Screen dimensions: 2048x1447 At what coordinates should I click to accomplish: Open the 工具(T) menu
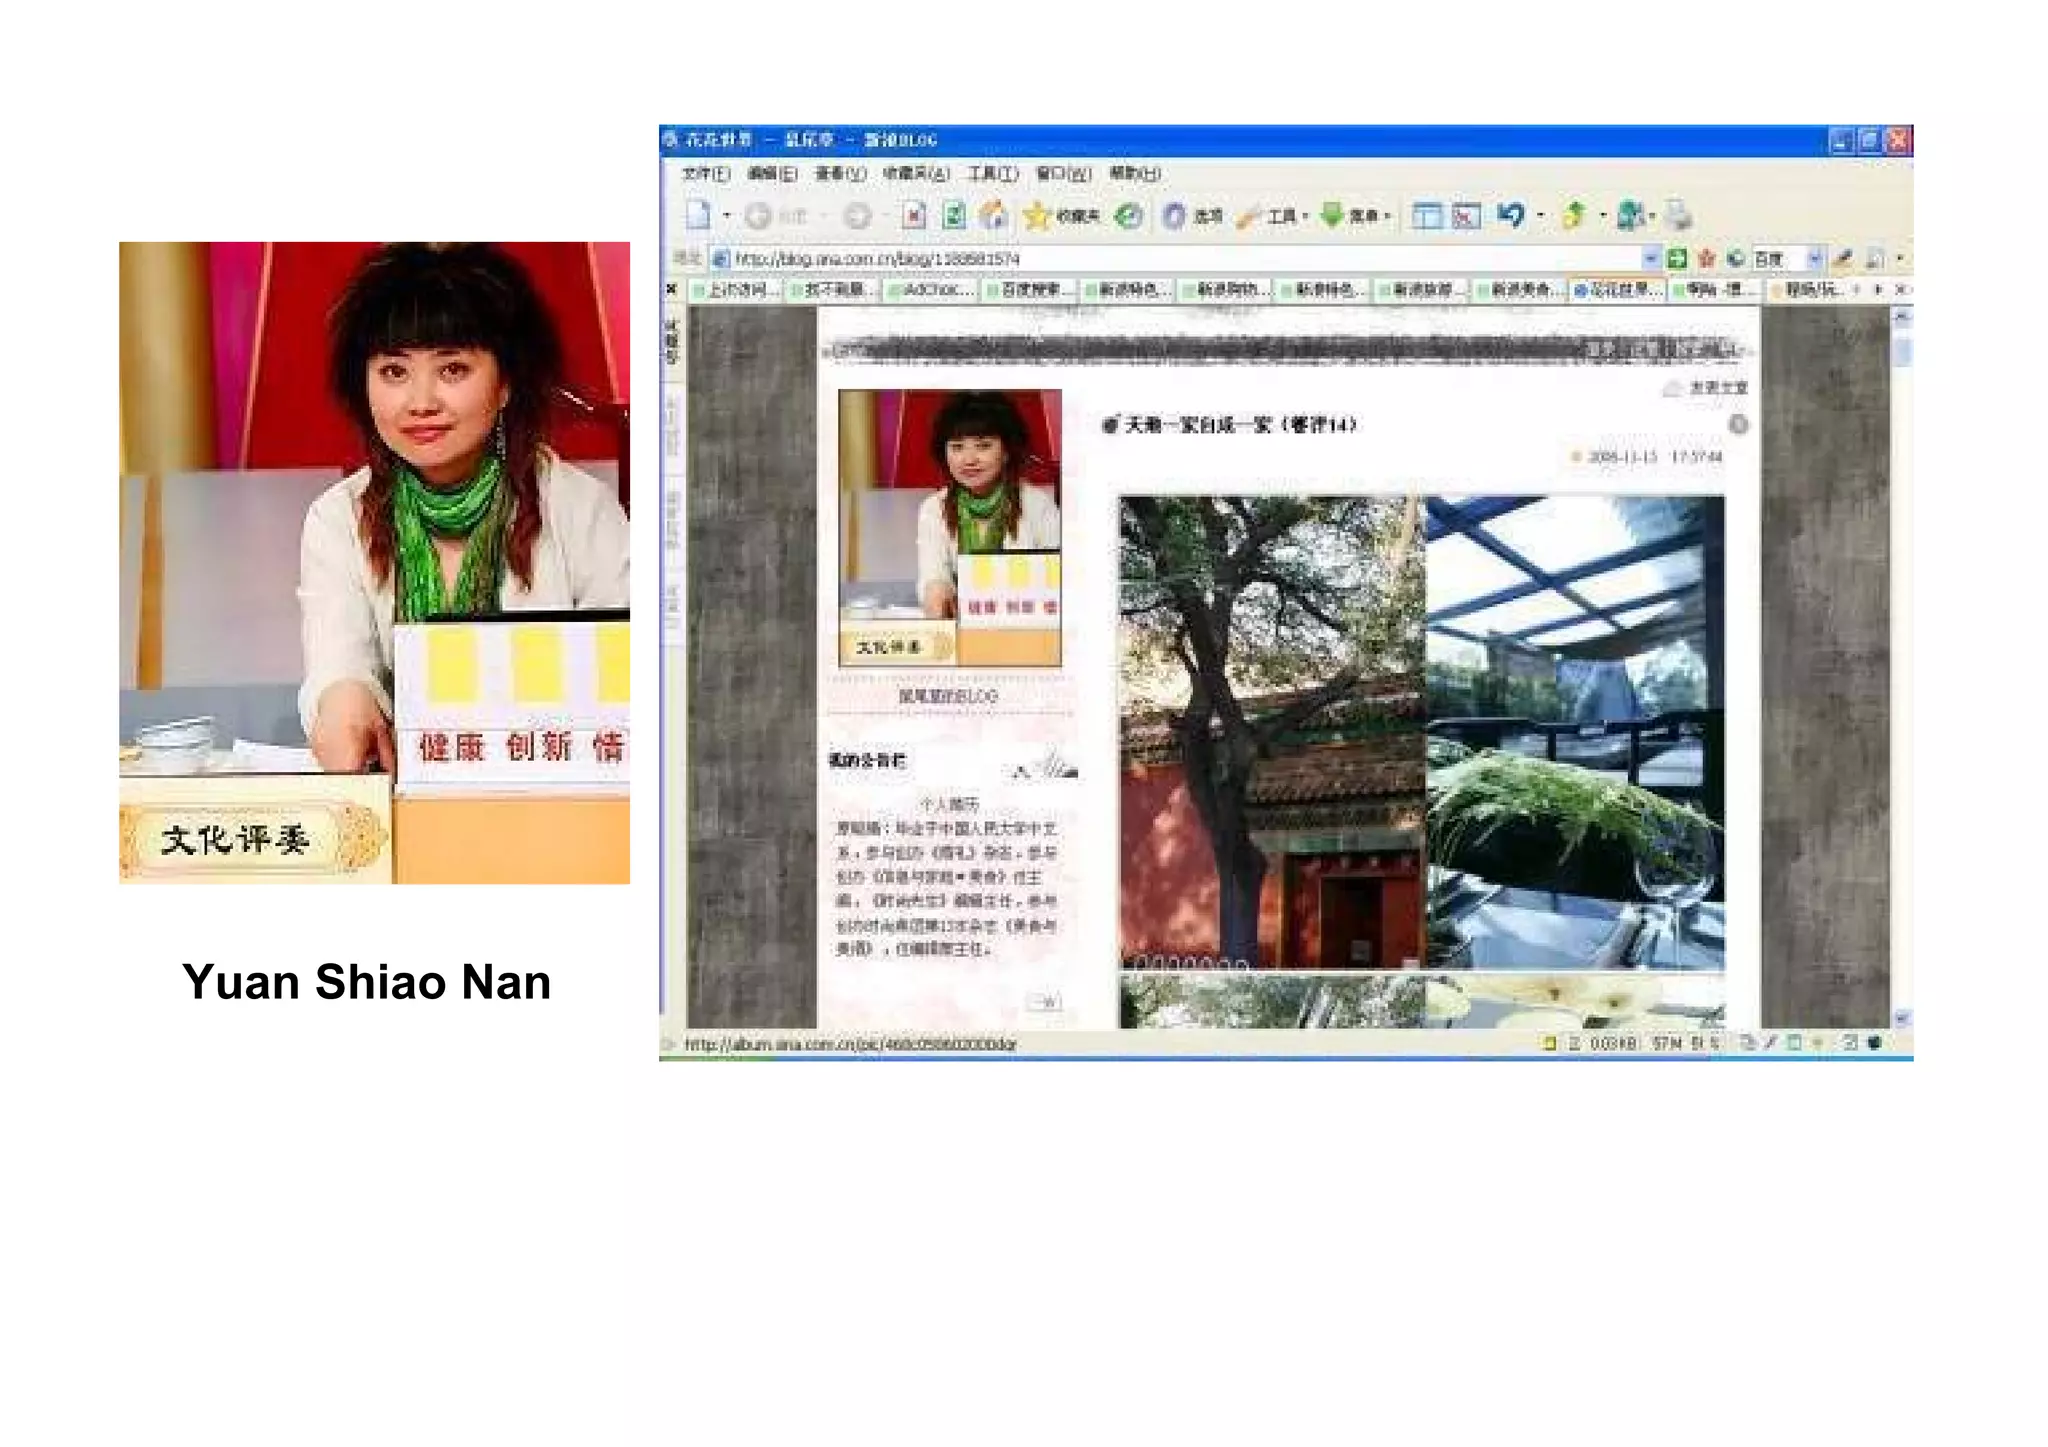tap(992, 174)
